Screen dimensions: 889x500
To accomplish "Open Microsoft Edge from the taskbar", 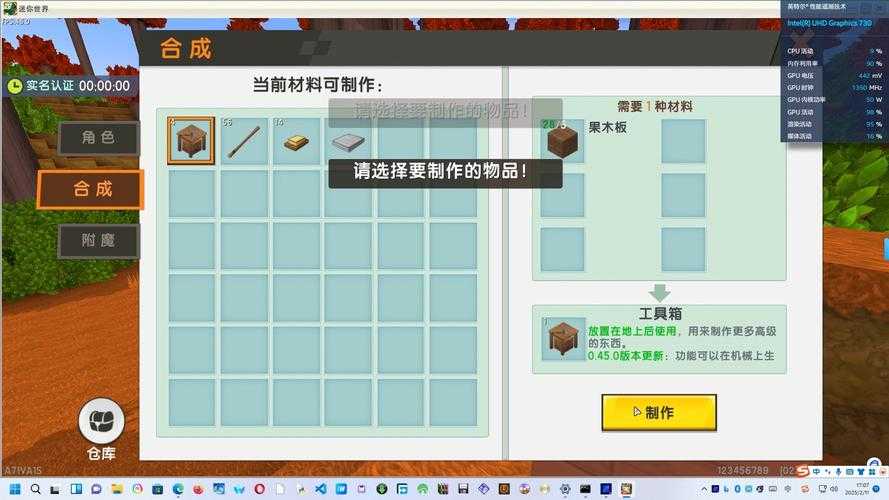I will click(178, 489).
